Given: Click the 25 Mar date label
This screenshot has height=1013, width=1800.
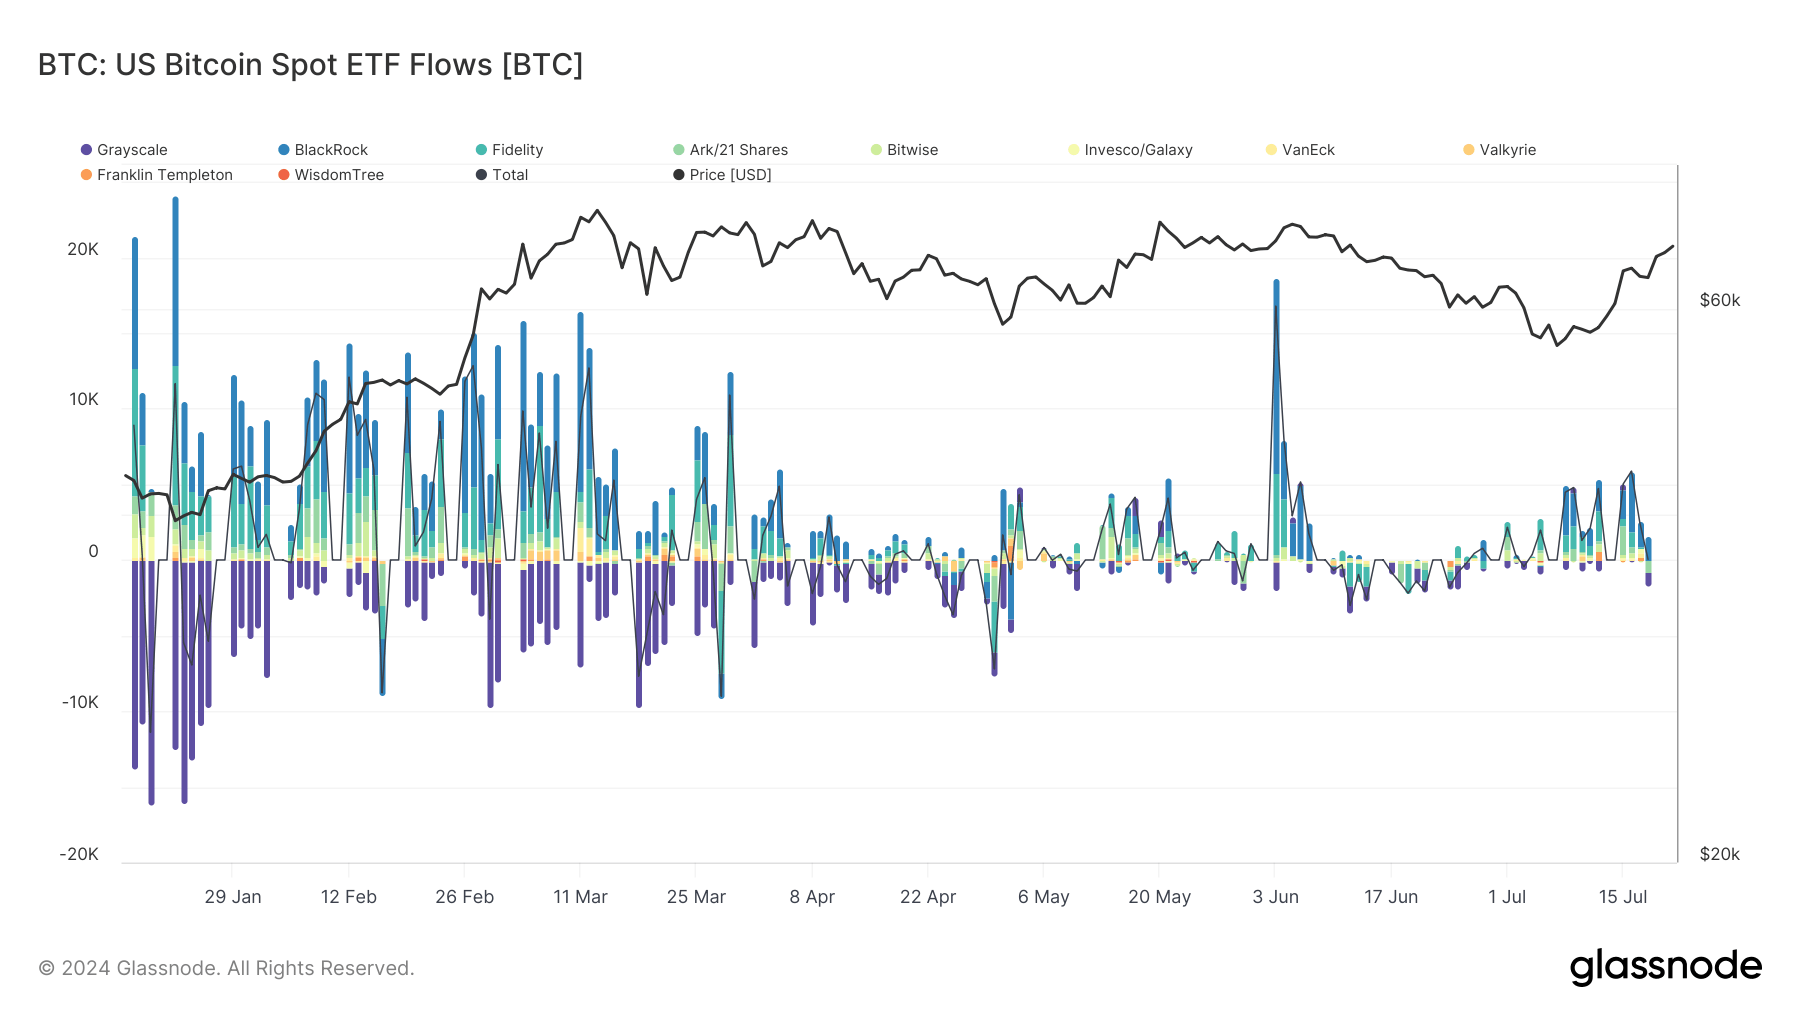Looking at the screenshot, I should tap(697, 897).
